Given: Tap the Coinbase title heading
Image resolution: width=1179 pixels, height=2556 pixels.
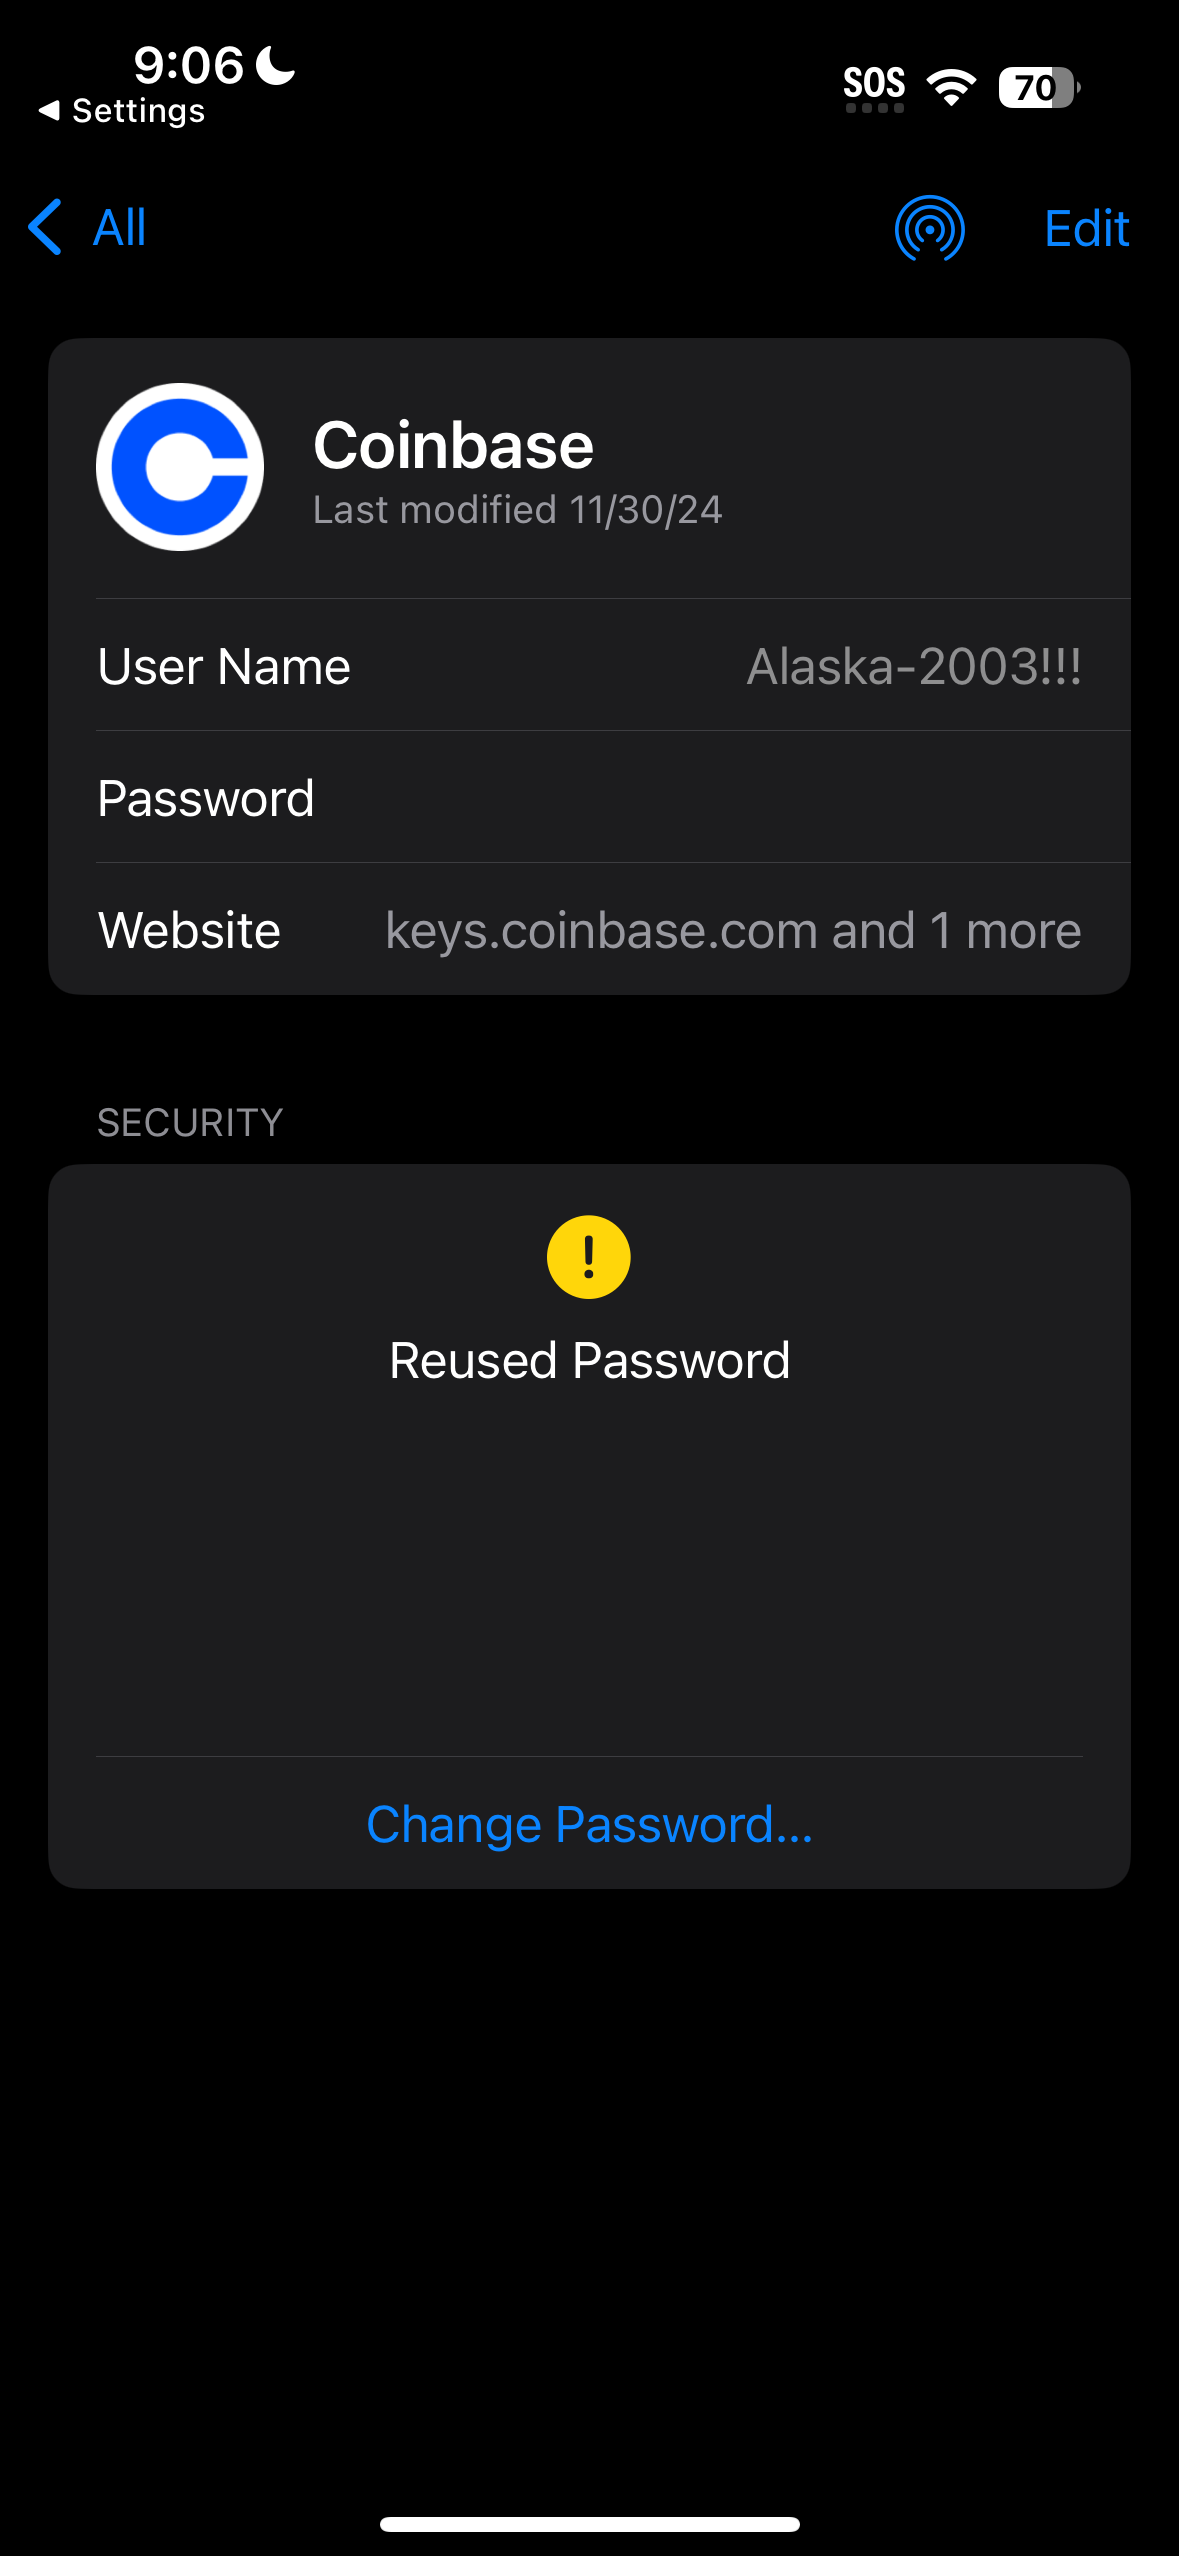Looking at the screenshot, I should [453, 445].
